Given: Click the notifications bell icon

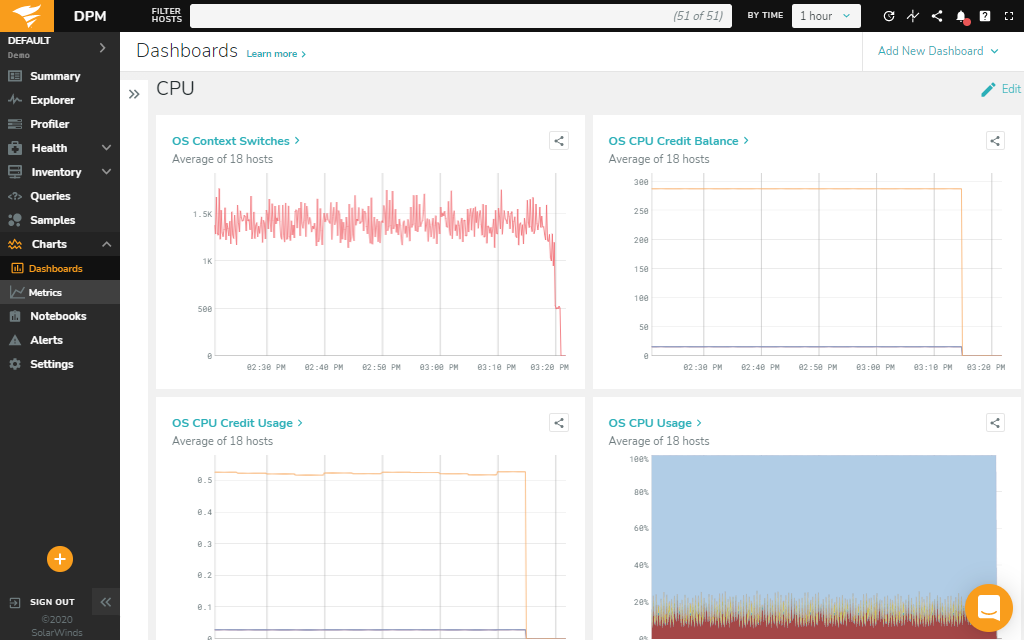Looking at the screenshot, I should [961, 16].
